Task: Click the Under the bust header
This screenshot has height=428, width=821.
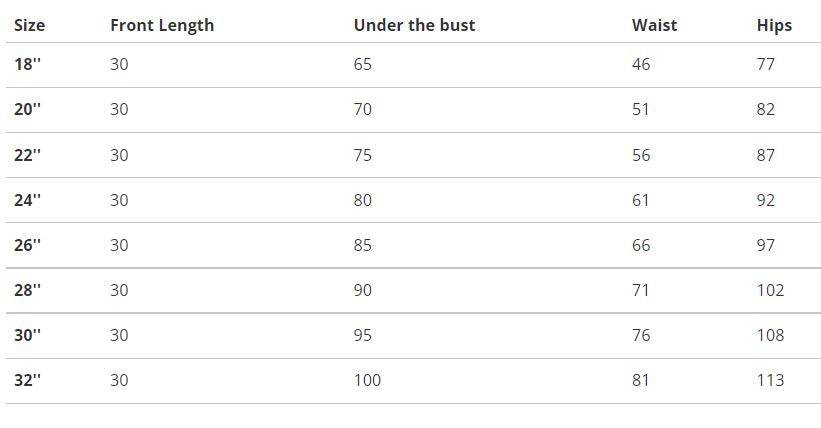Action: 414,25
